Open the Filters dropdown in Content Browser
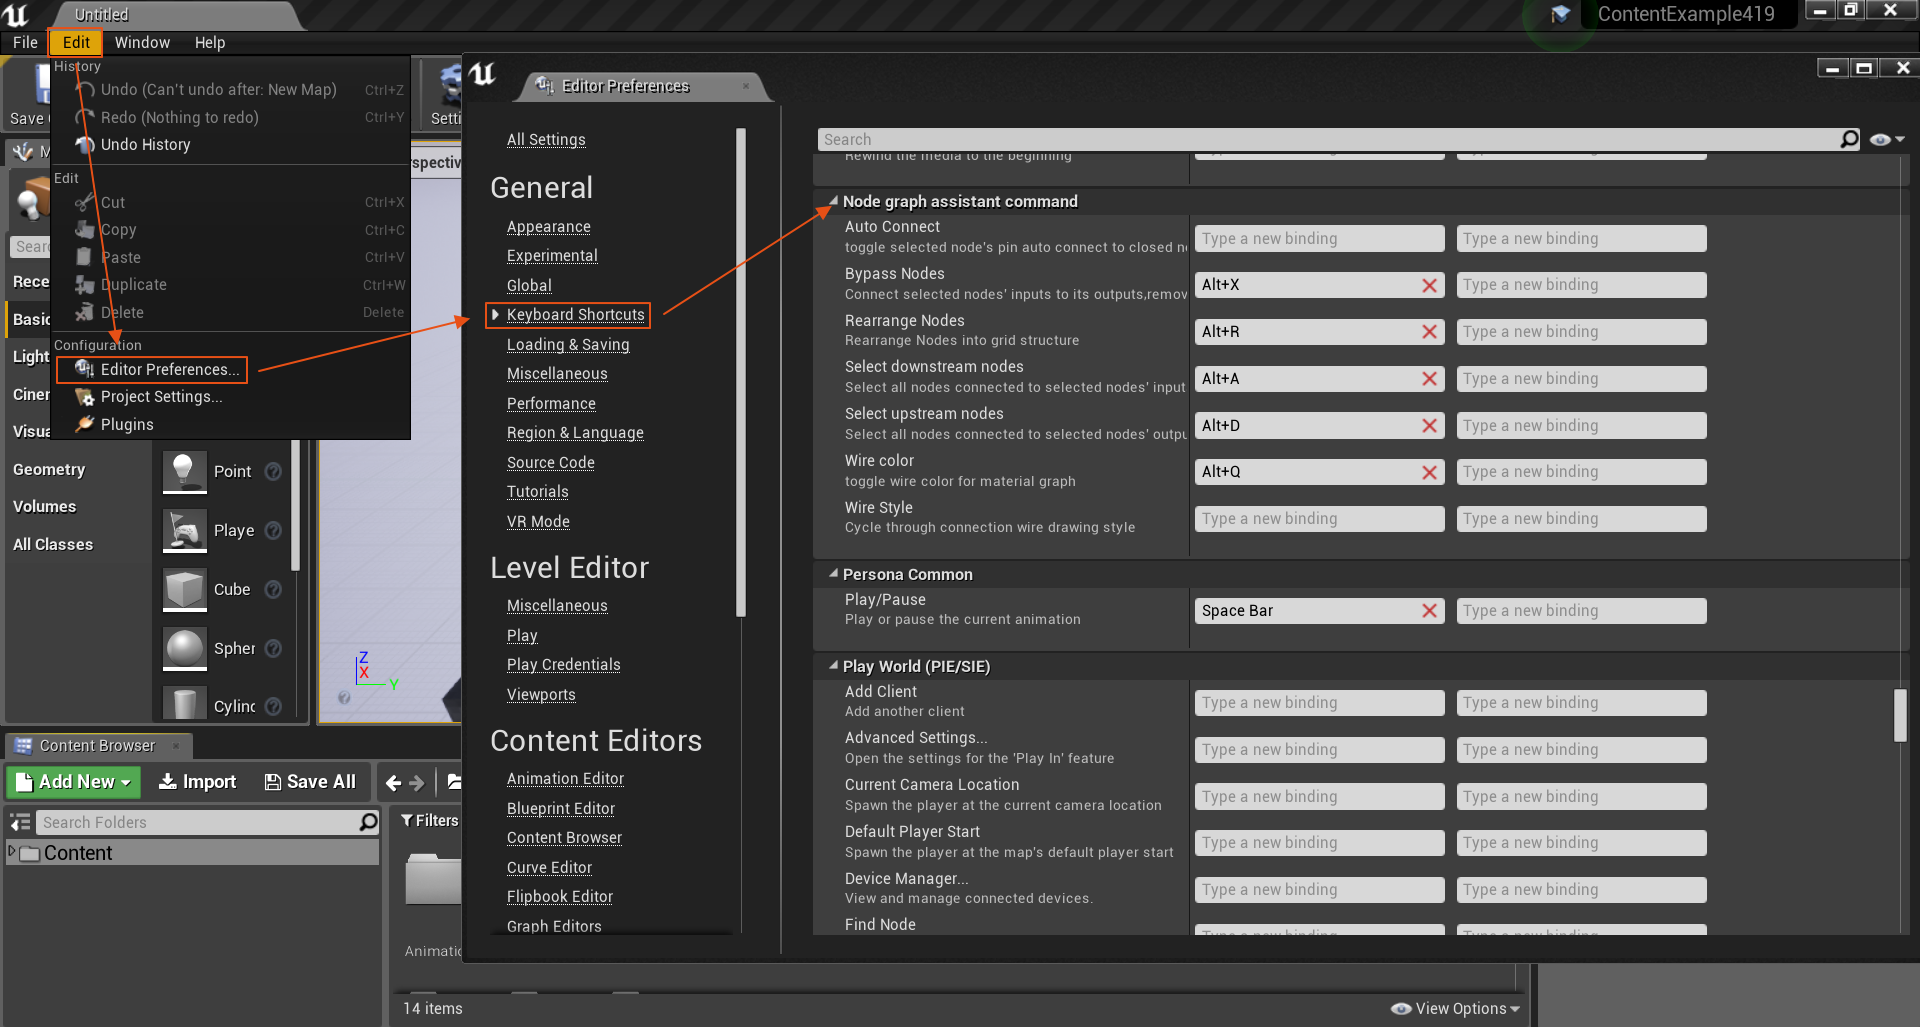The height and width of the screenshot is (1027, 1920). 430,820
